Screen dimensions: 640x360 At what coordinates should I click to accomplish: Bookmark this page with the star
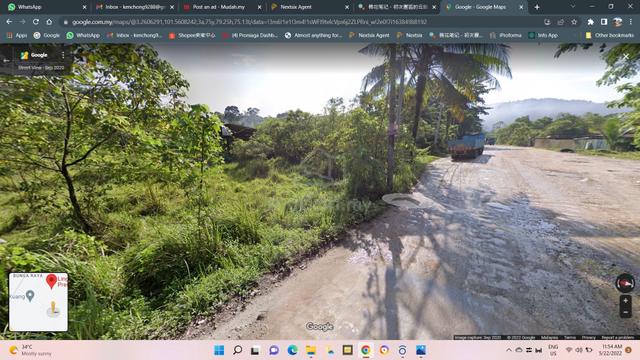coord(574,22)
